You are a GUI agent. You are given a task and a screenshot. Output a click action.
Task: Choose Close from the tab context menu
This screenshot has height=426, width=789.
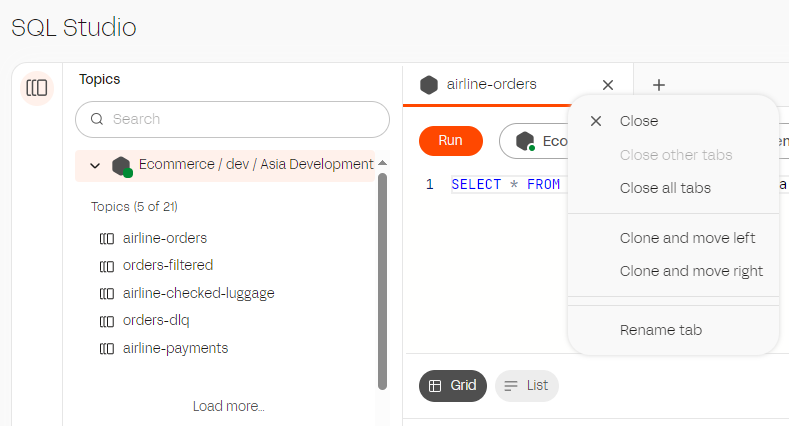pyautogui.click(x=638, y=121)
